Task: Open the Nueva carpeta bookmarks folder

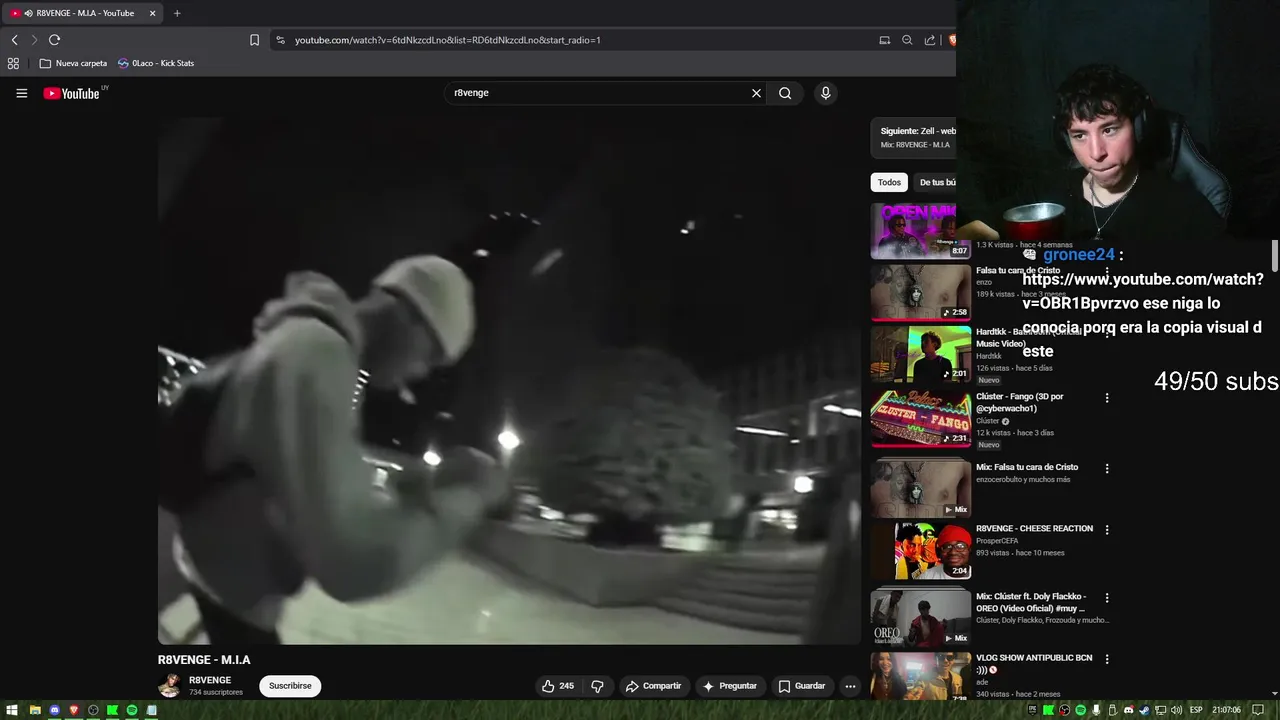Action: coord(73,63)
